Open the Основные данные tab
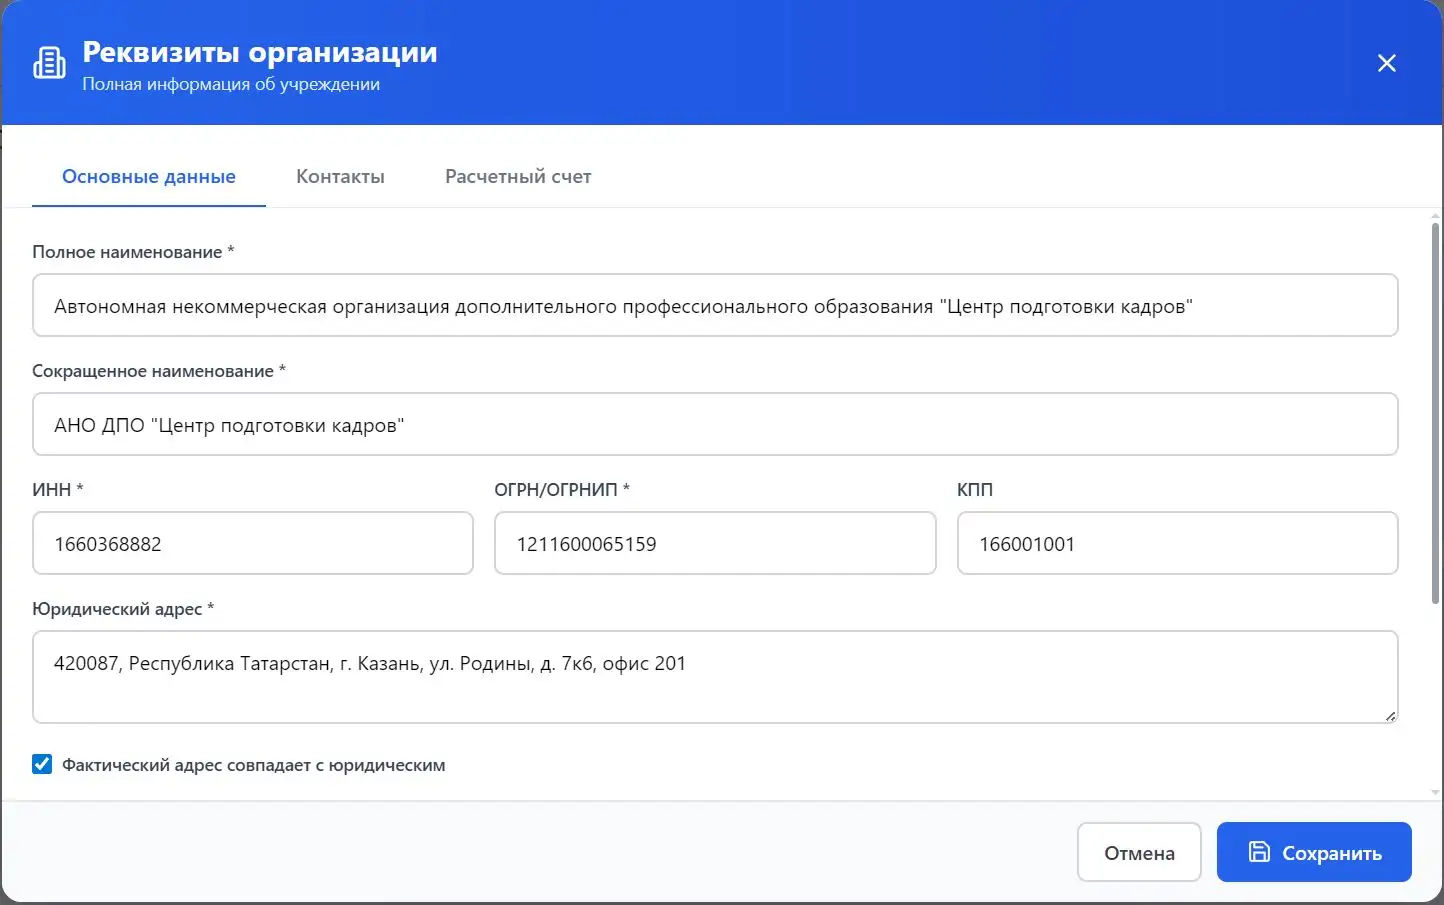 [x=149, y=177]
